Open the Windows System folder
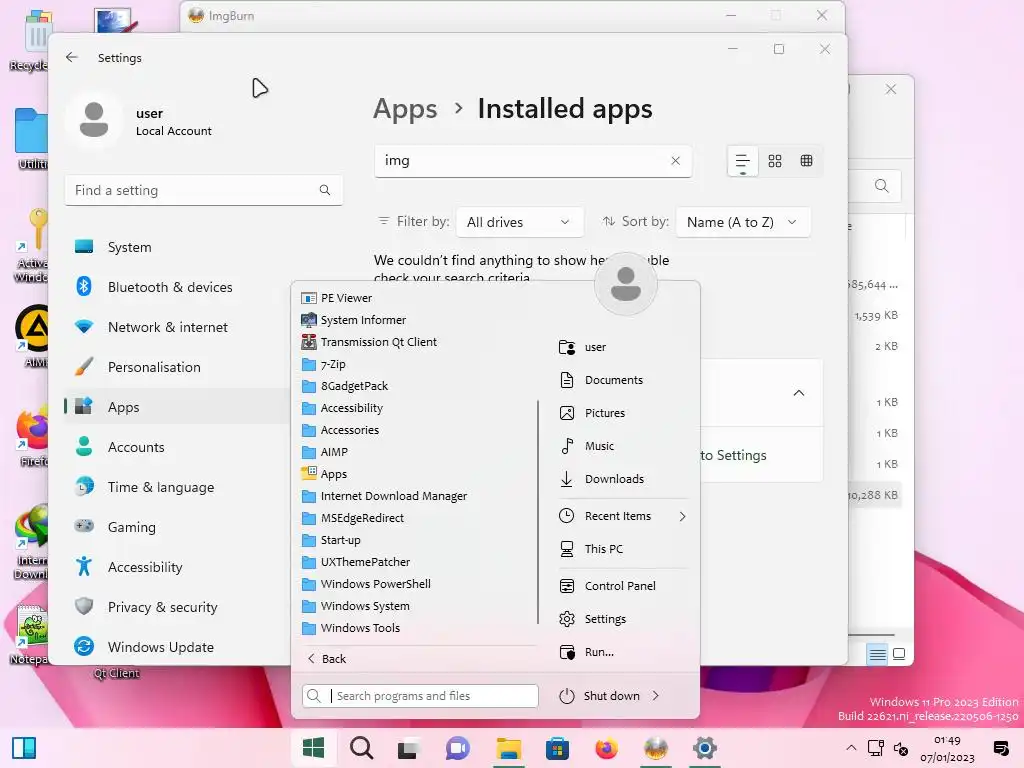 tap(356, 606)
